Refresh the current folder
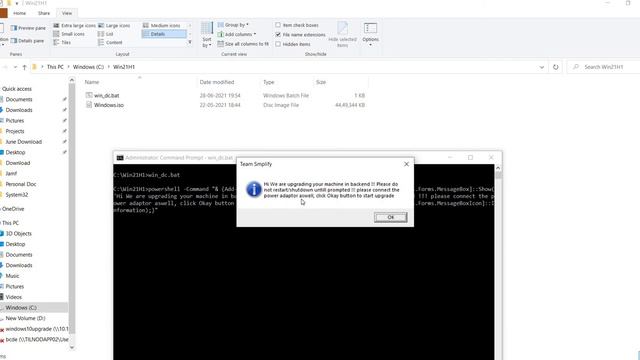Viewport: 640px width, 360px height. pos(556,67)
